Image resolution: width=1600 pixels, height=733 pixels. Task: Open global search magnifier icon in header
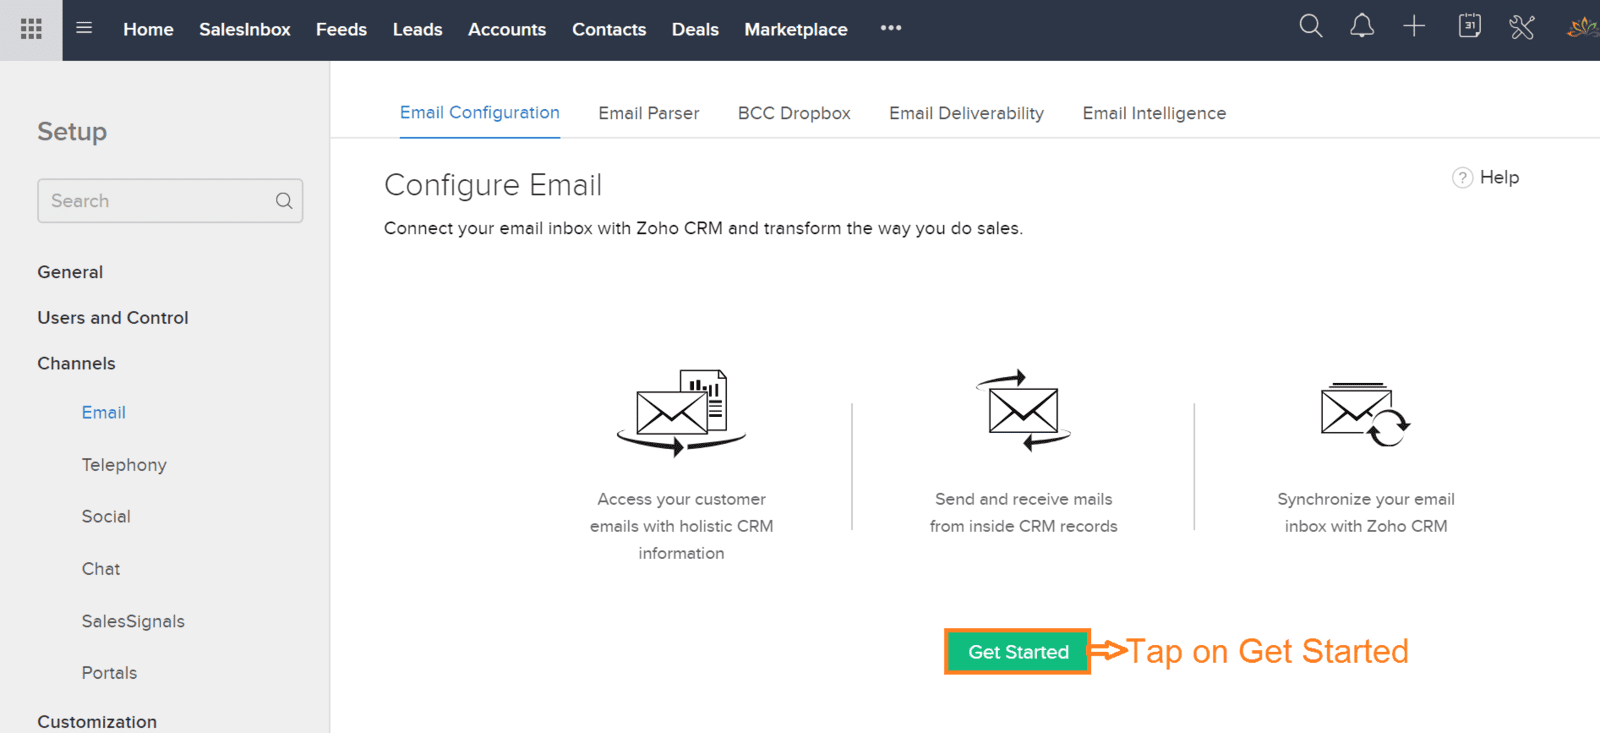[x=1310, y=26]
